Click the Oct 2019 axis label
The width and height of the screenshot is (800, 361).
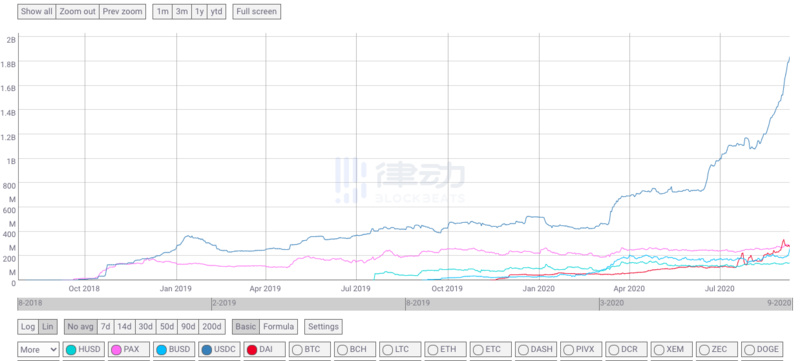(x=448, y=289)
